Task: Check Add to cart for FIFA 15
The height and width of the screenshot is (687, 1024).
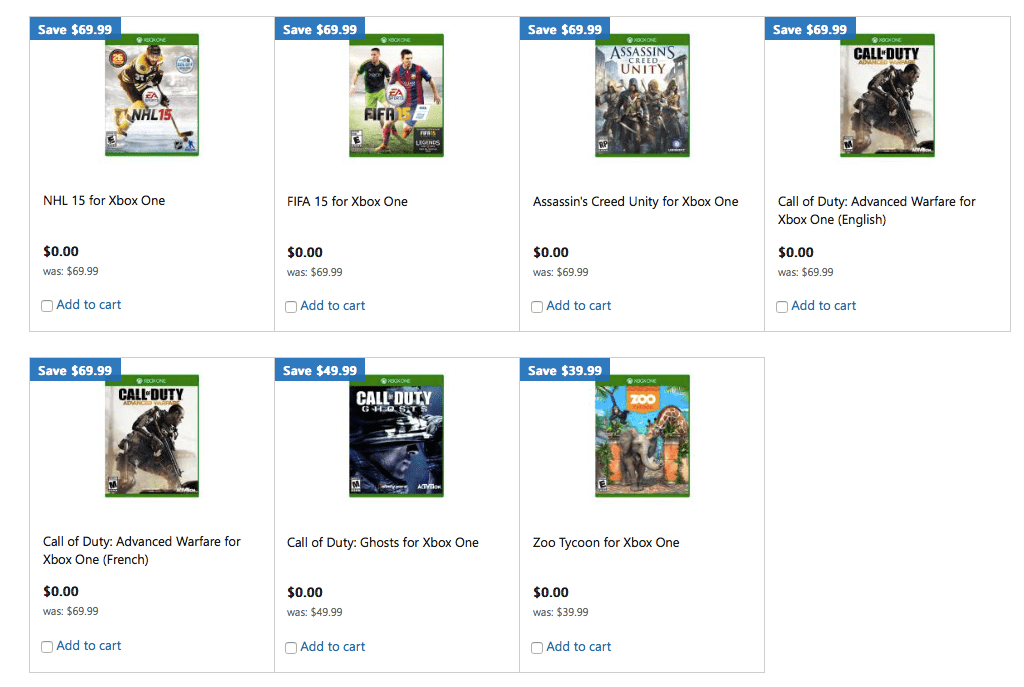Action: (x=291, y=306)
